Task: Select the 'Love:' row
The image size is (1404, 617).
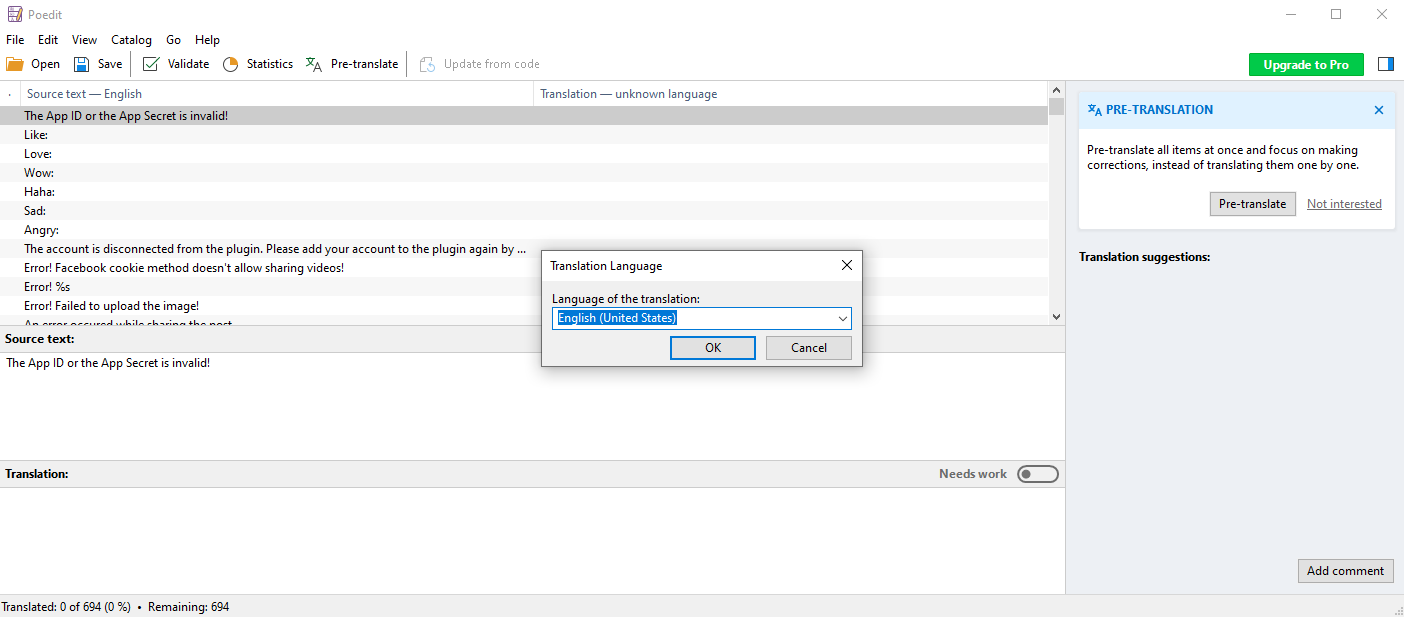Action: pyautogui.click(x=524, y=154)
